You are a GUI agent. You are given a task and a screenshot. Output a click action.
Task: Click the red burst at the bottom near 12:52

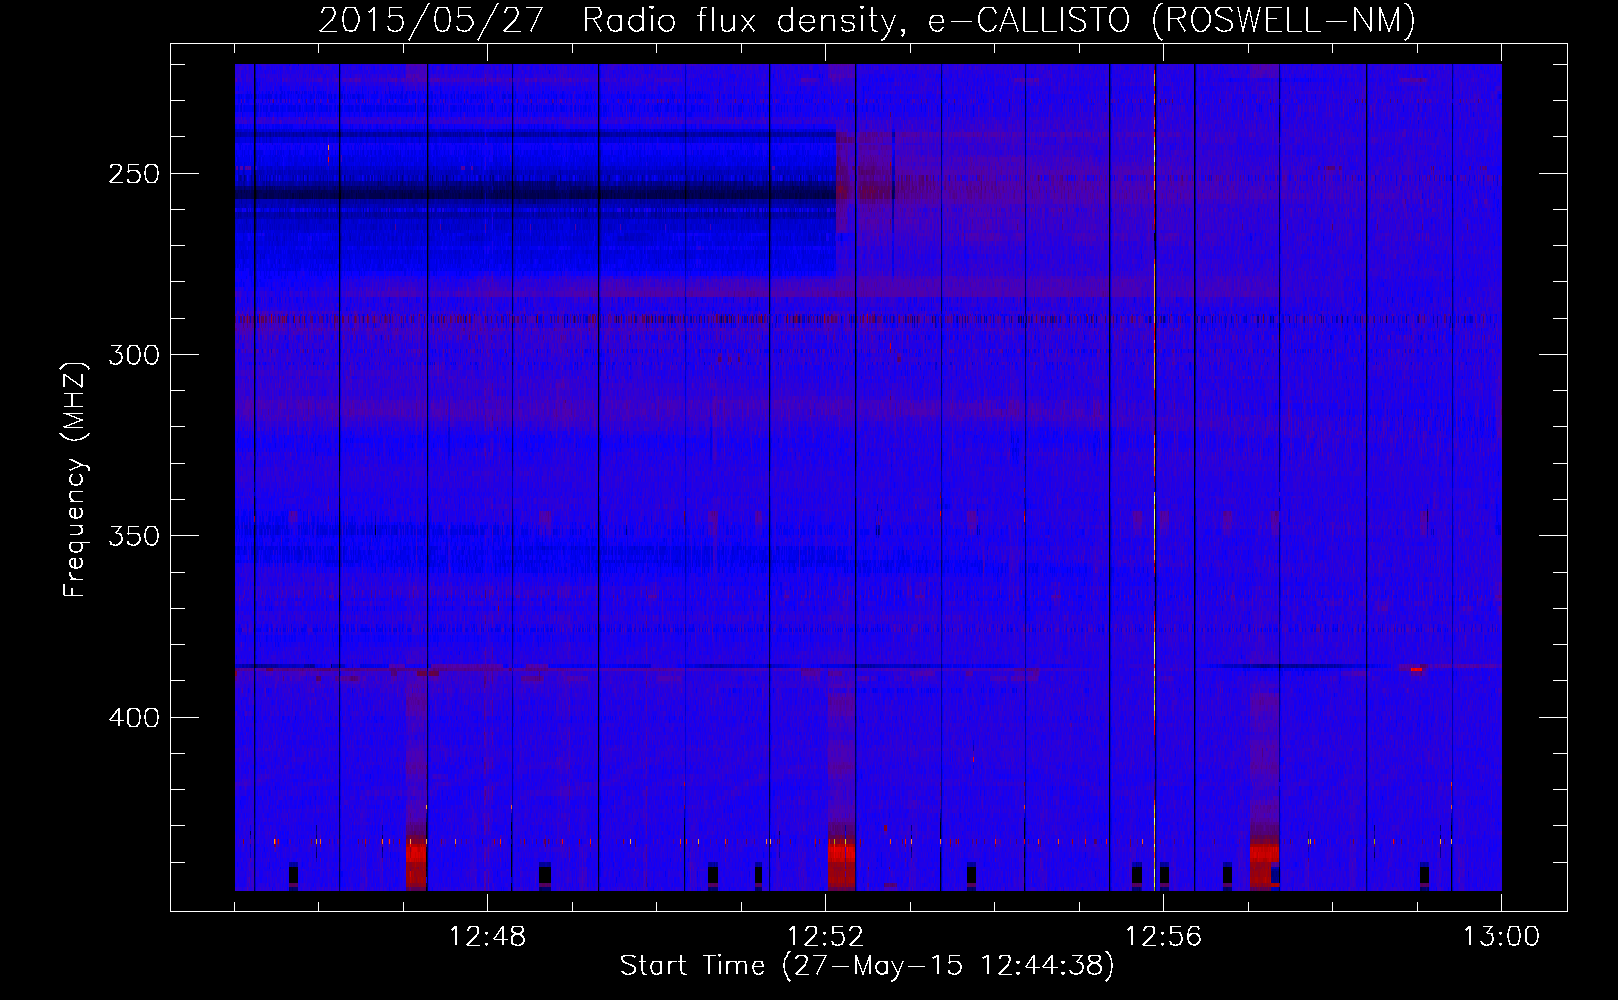pos(841,865)
